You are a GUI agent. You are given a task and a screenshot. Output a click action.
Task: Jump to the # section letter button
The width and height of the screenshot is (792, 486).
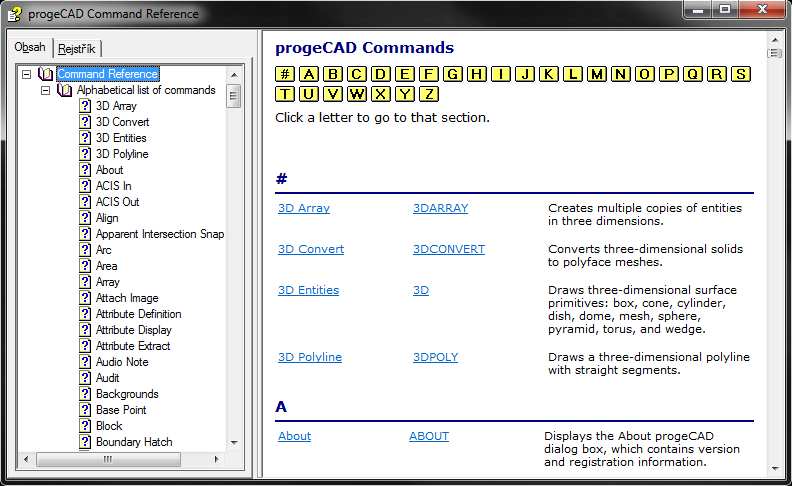tap(285, 74)
